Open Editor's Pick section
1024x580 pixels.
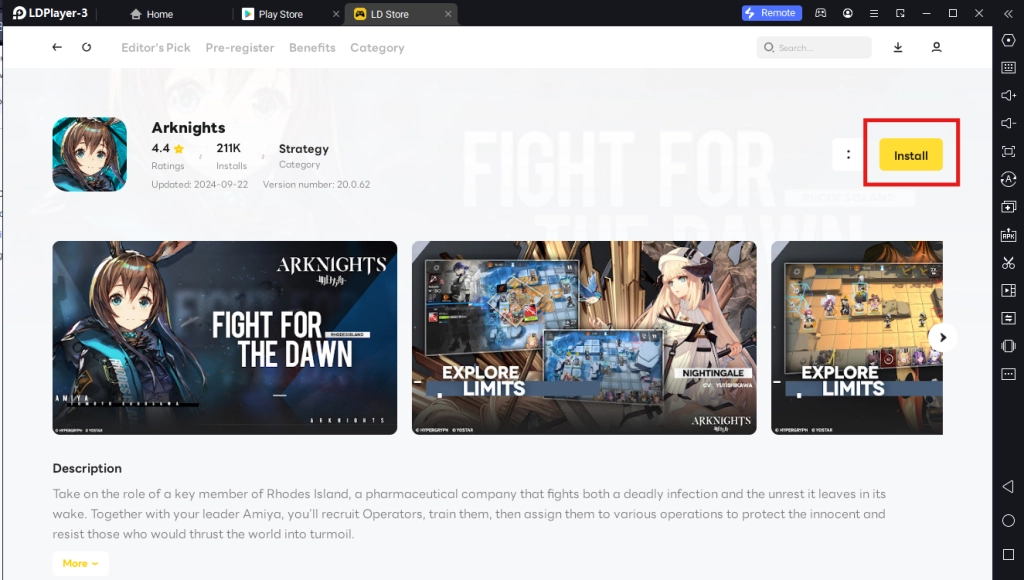pyautogui.click(x=155, y=48)
